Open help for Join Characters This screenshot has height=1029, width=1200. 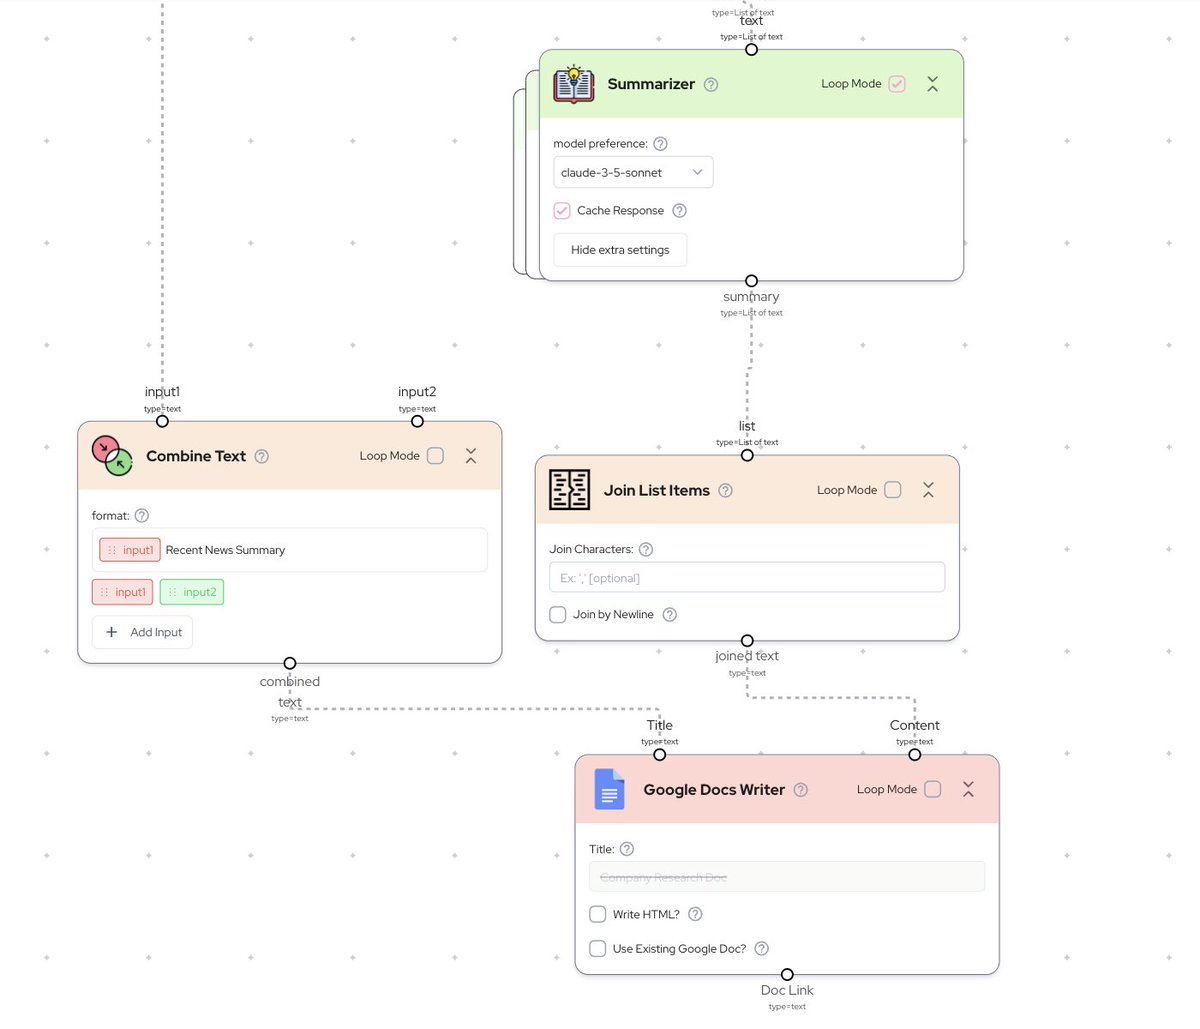pyautogui.click(x=646, y=549)
